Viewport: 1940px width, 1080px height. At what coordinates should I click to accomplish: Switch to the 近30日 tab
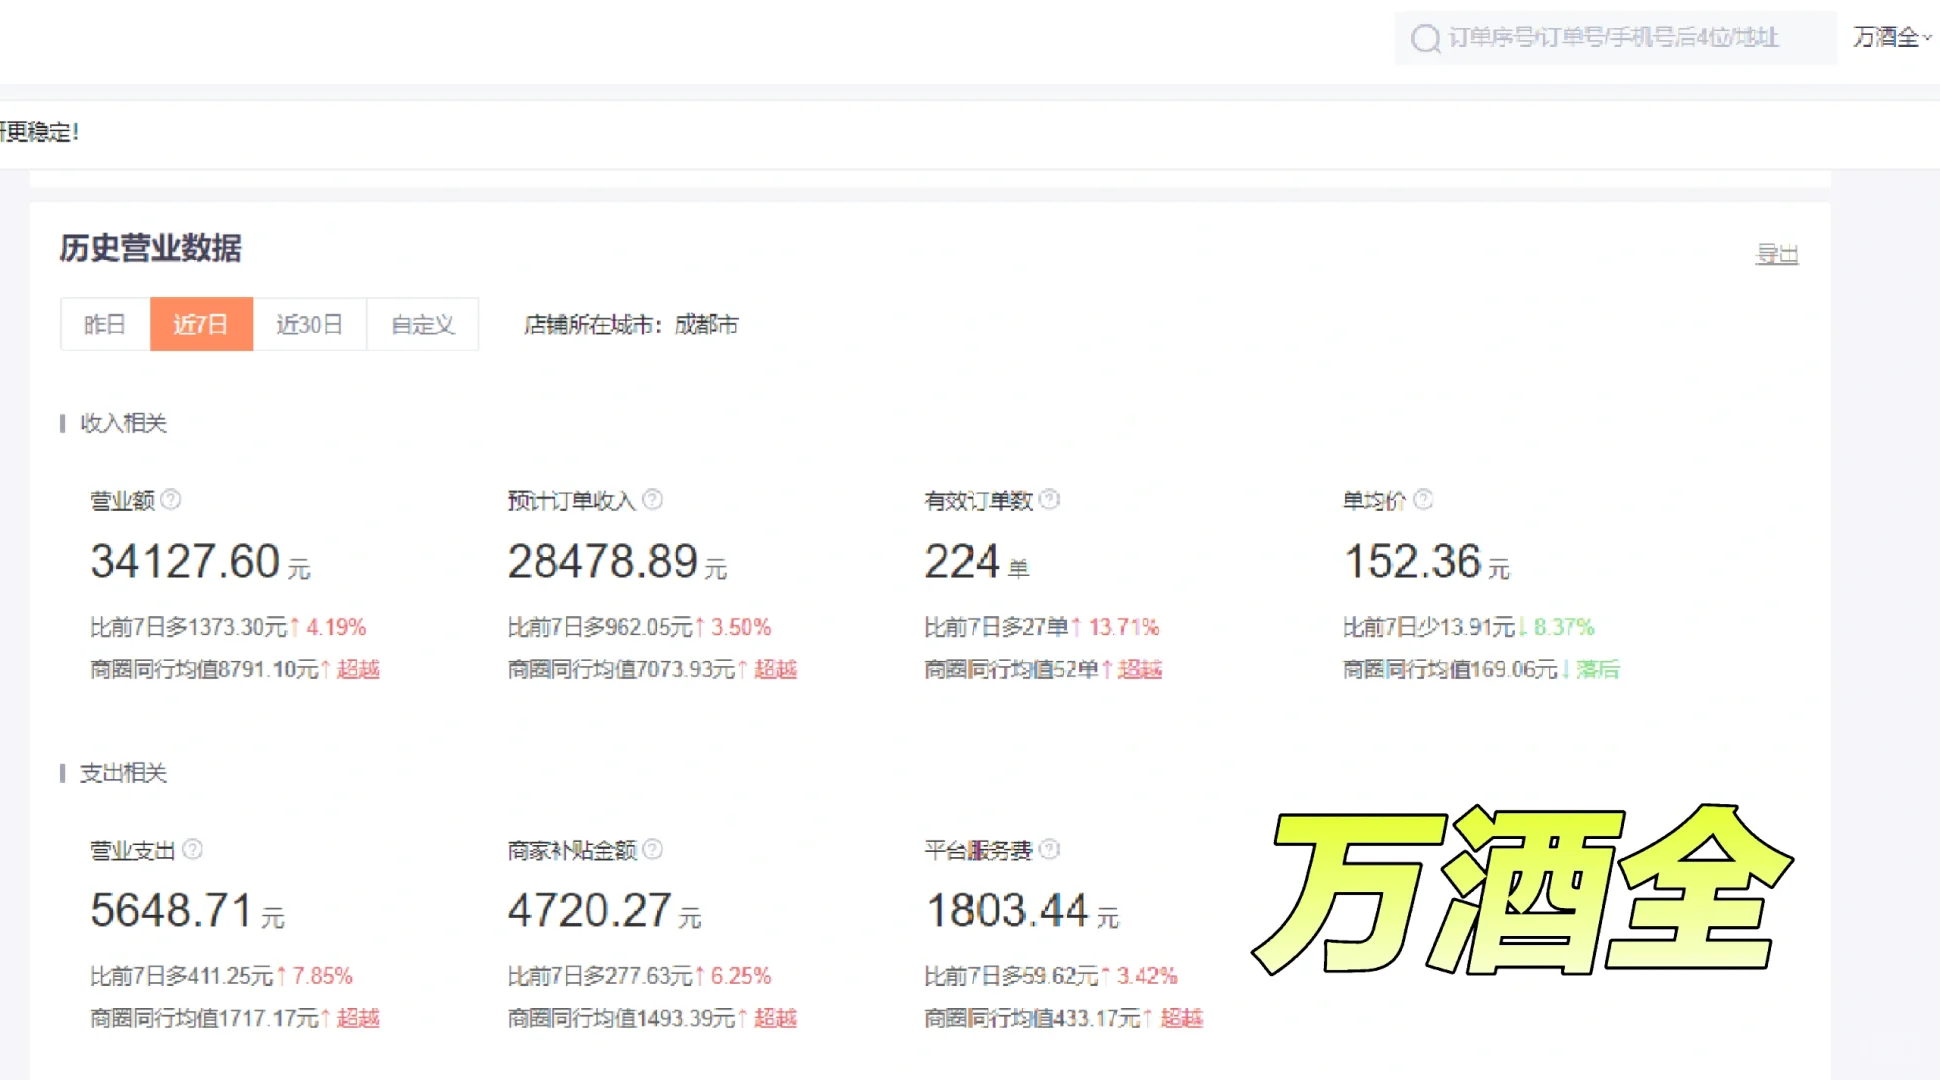310,324
